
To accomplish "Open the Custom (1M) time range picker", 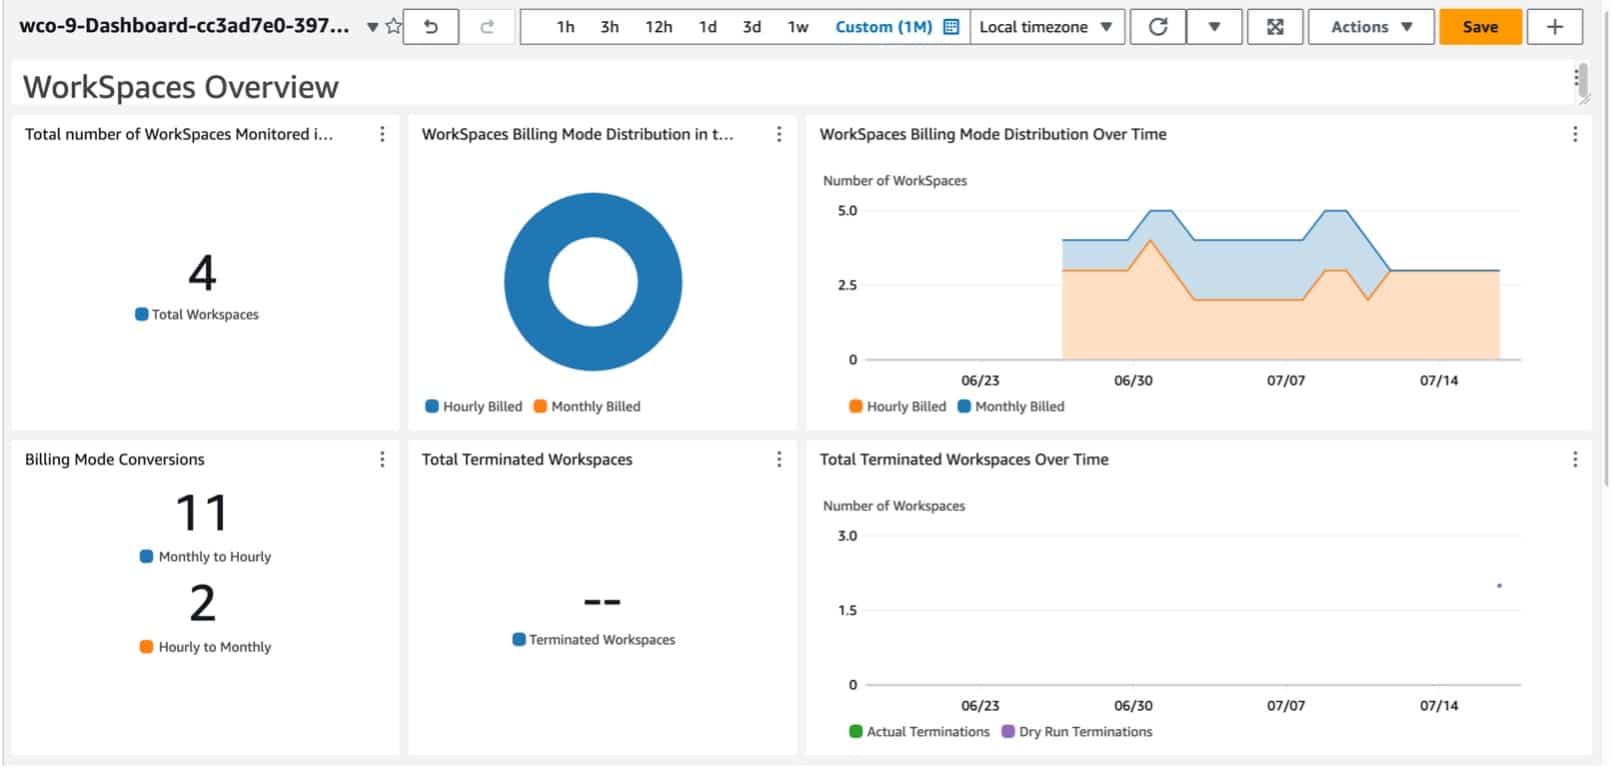I will [883, 27].
